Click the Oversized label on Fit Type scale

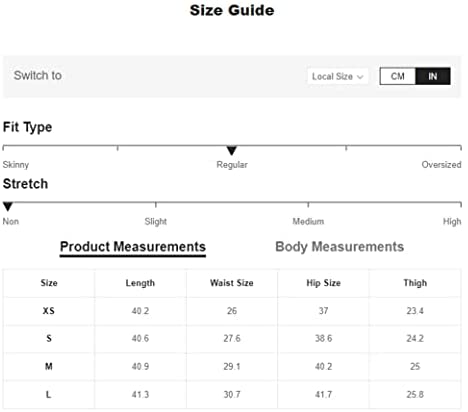[x=441, y=165]
